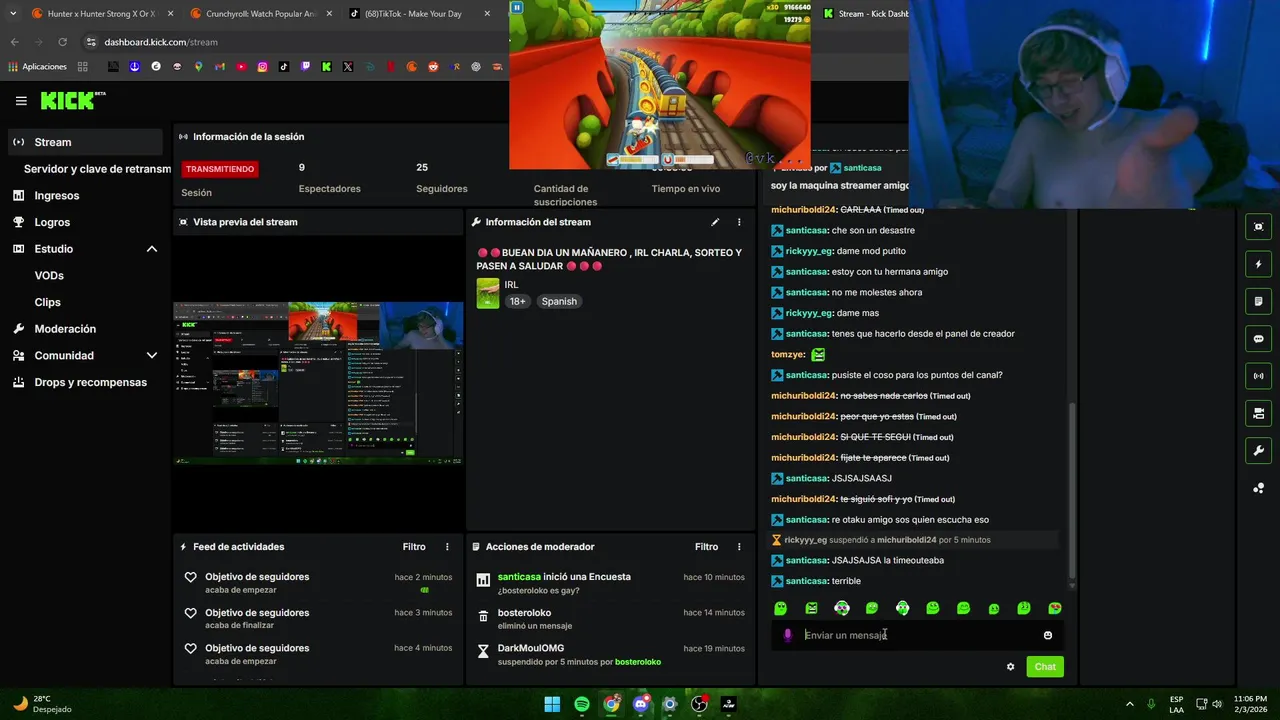Send the message with the Chat button
Image resolution: width=1280 pixels, height=720 pixels.
point(1044,667)
